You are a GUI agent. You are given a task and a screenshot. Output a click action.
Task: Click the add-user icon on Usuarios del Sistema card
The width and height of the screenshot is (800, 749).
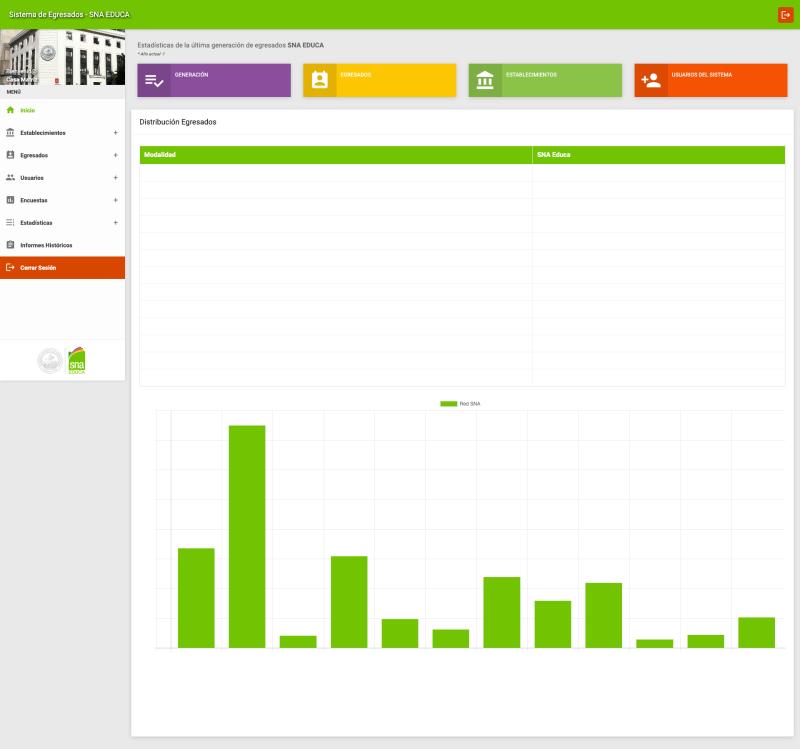(651, 81)
